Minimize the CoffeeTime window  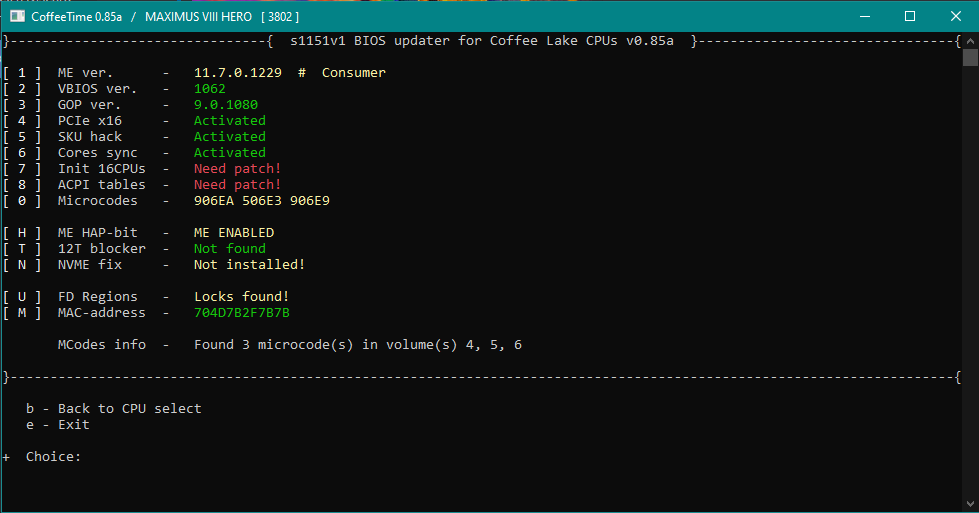865,16
